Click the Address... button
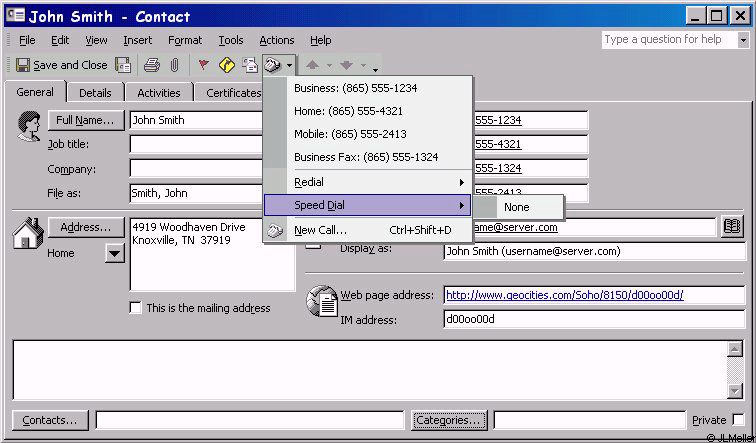The image size is (756, 443). click(86, 227)
